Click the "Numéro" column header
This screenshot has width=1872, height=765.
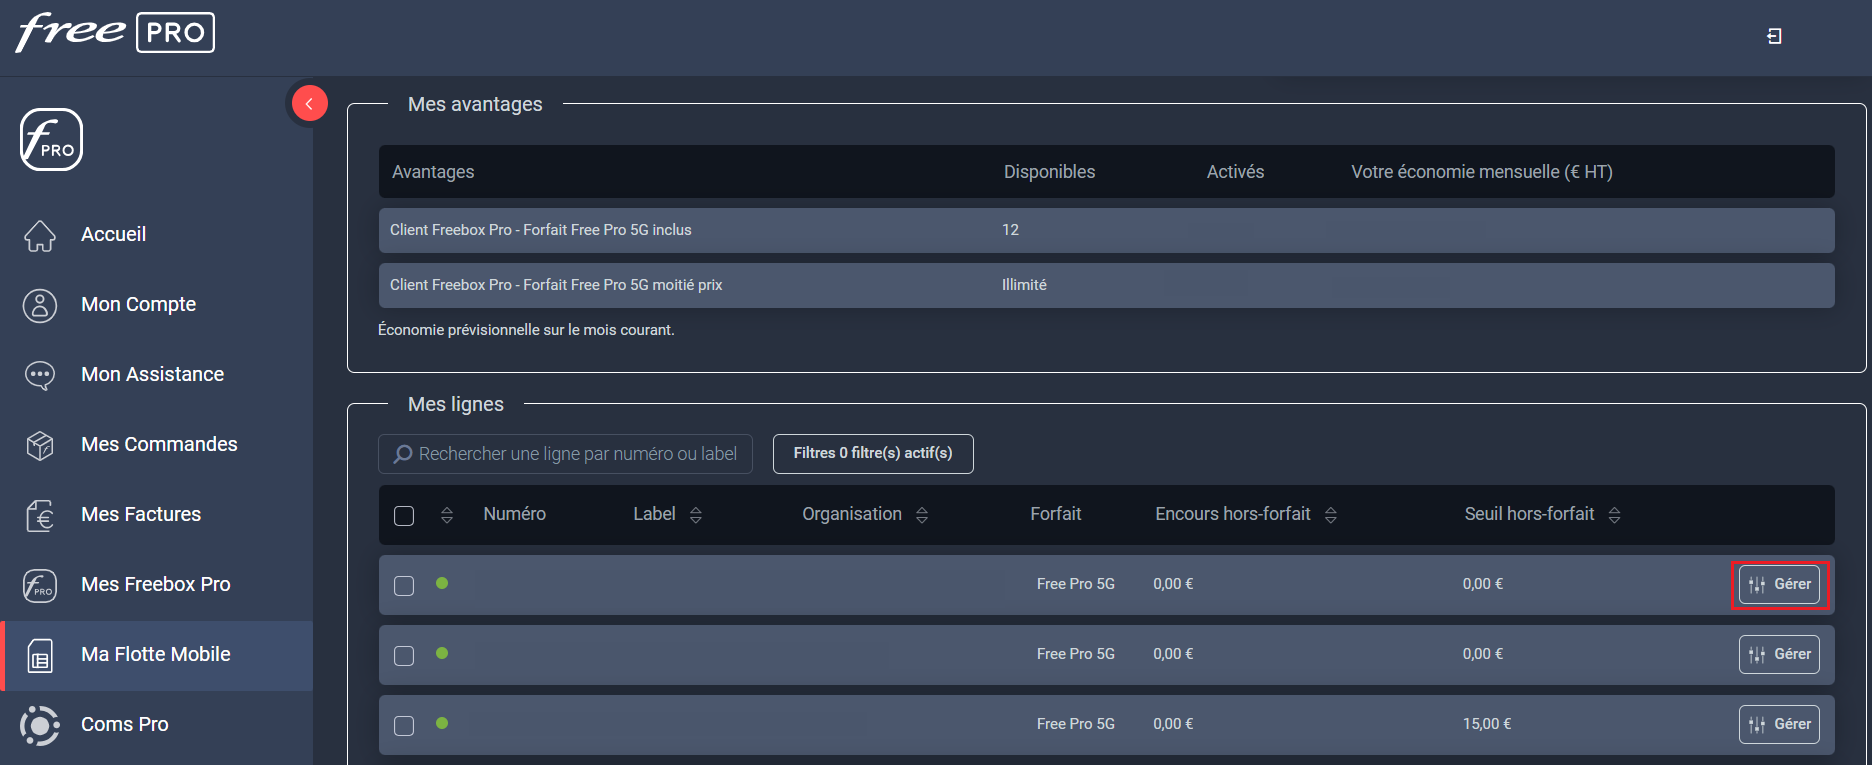(x=515, y=514)
